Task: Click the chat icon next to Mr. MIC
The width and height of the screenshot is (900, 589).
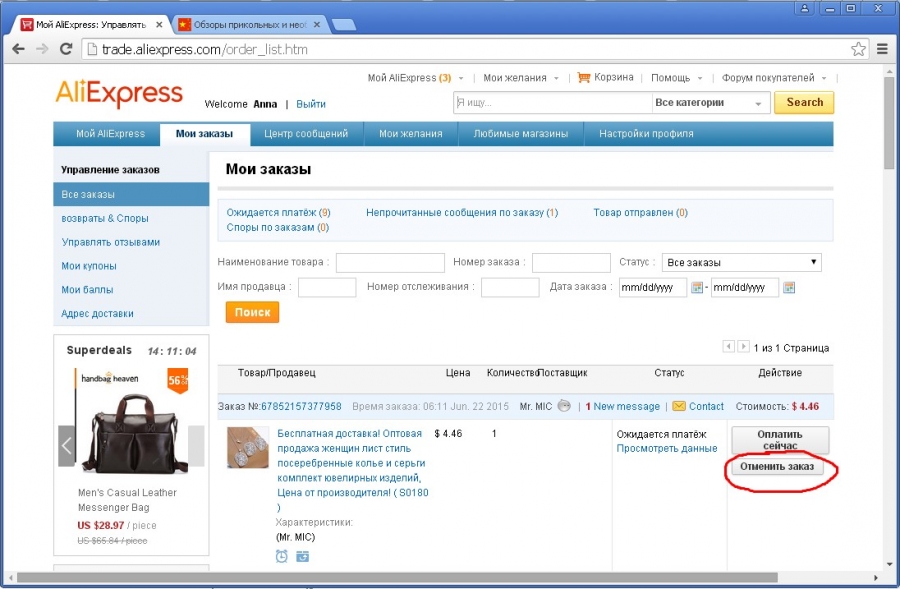Action: click(564, 405)
